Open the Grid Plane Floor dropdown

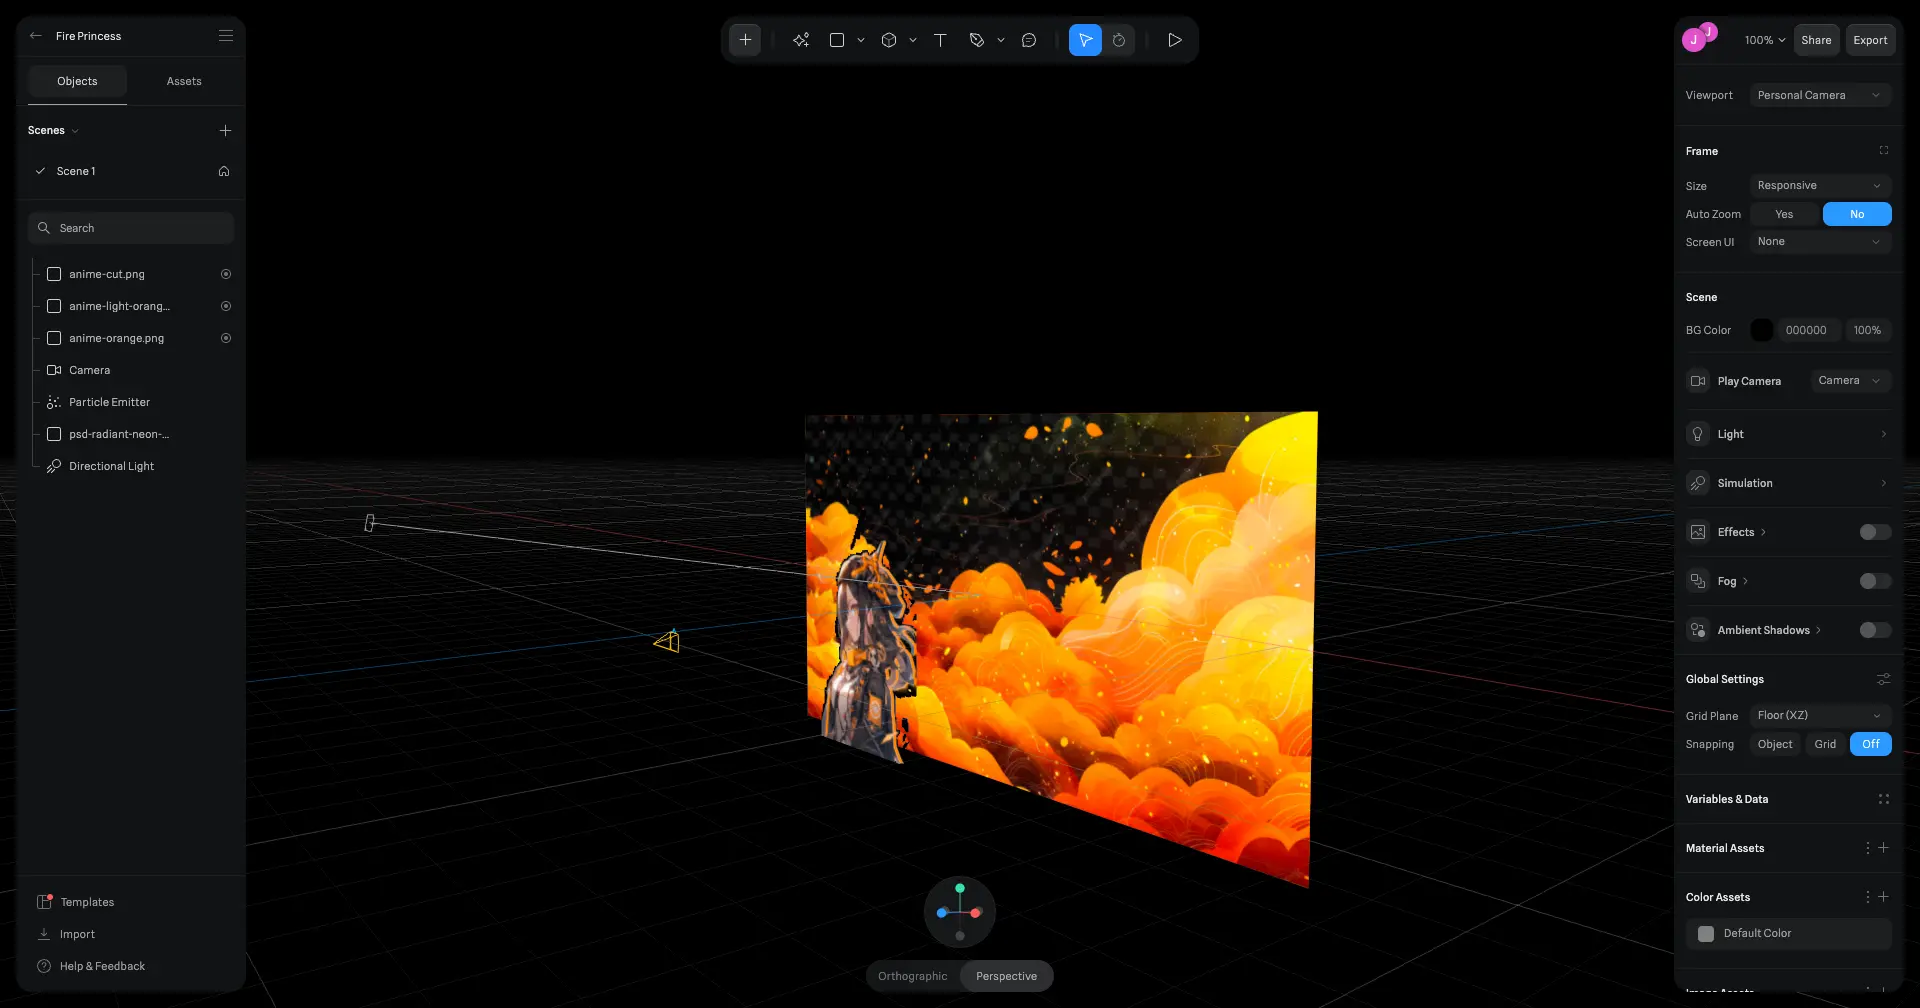(x=1818, y=714)
